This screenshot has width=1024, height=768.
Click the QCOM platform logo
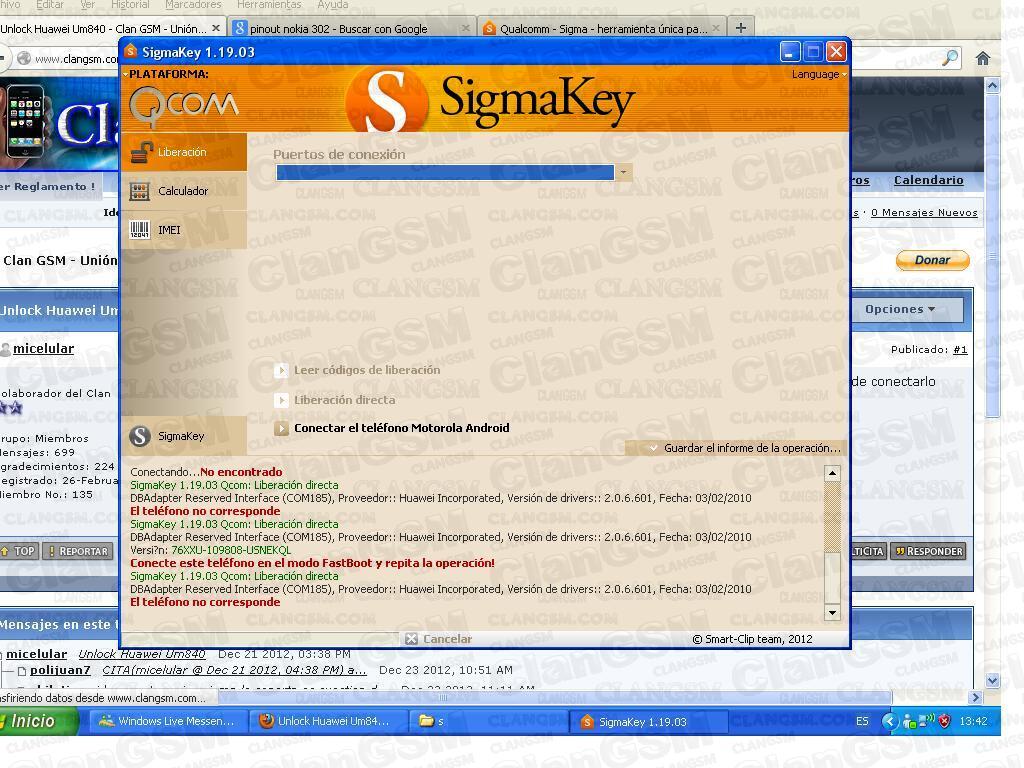click(184, 106)
